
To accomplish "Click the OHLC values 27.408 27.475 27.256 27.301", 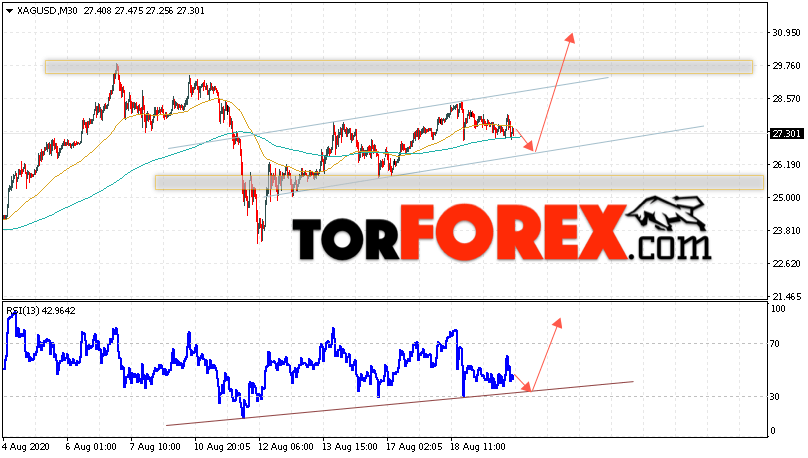I will pyautogui.click(x=144, y=11).
